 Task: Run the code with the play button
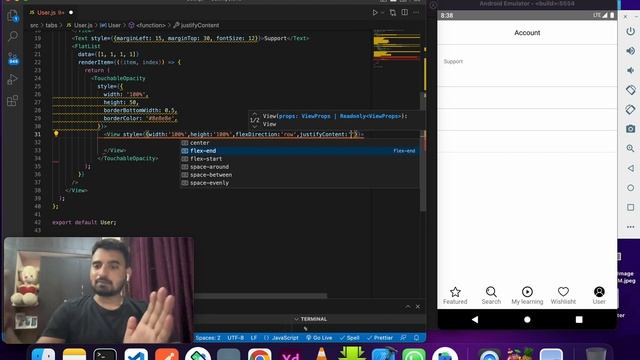point(375,13)
